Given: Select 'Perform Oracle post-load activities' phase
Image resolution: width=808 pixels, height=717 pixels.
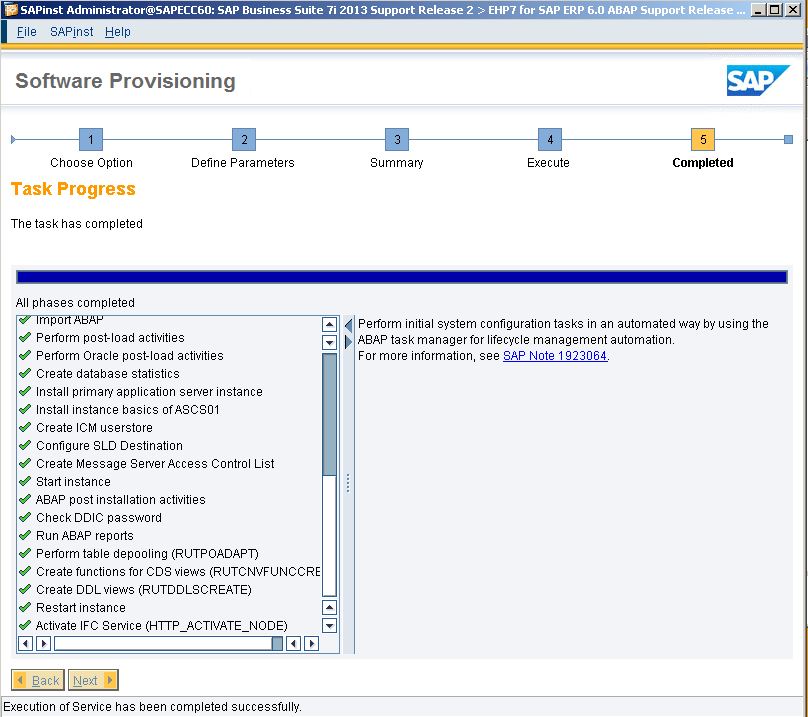Looking at the screenshot, I should pyautogui.click(x=129, y=356).
